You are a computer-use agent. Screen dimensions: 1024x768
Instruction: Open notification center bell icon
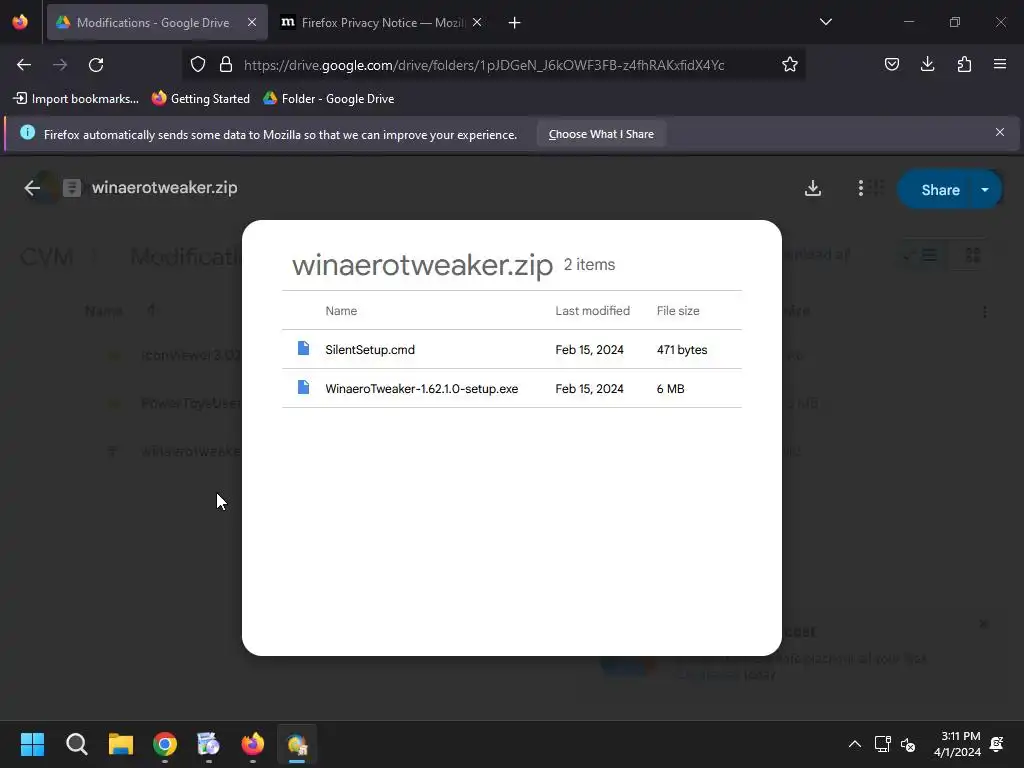tap(997, 744)
